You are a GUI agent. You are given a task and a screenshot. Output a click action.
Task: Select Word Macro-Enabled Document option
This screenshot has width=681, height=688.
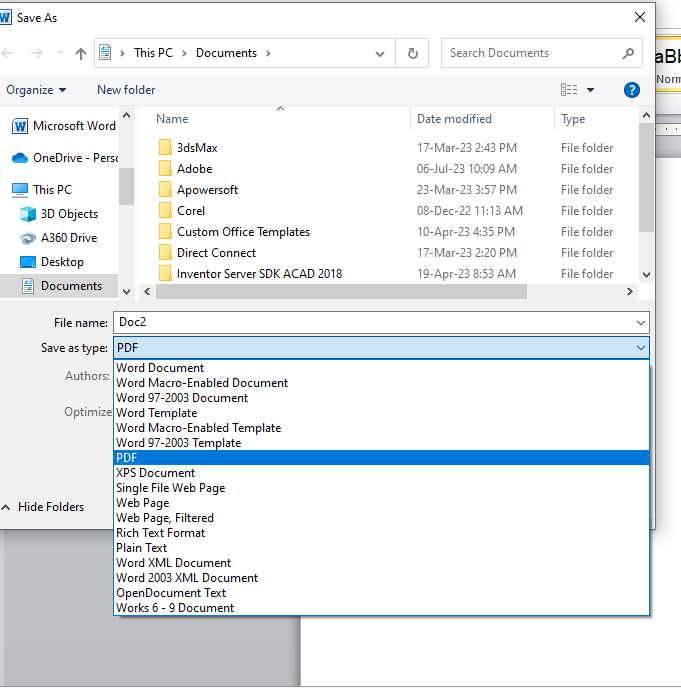(x=202, y=383)
